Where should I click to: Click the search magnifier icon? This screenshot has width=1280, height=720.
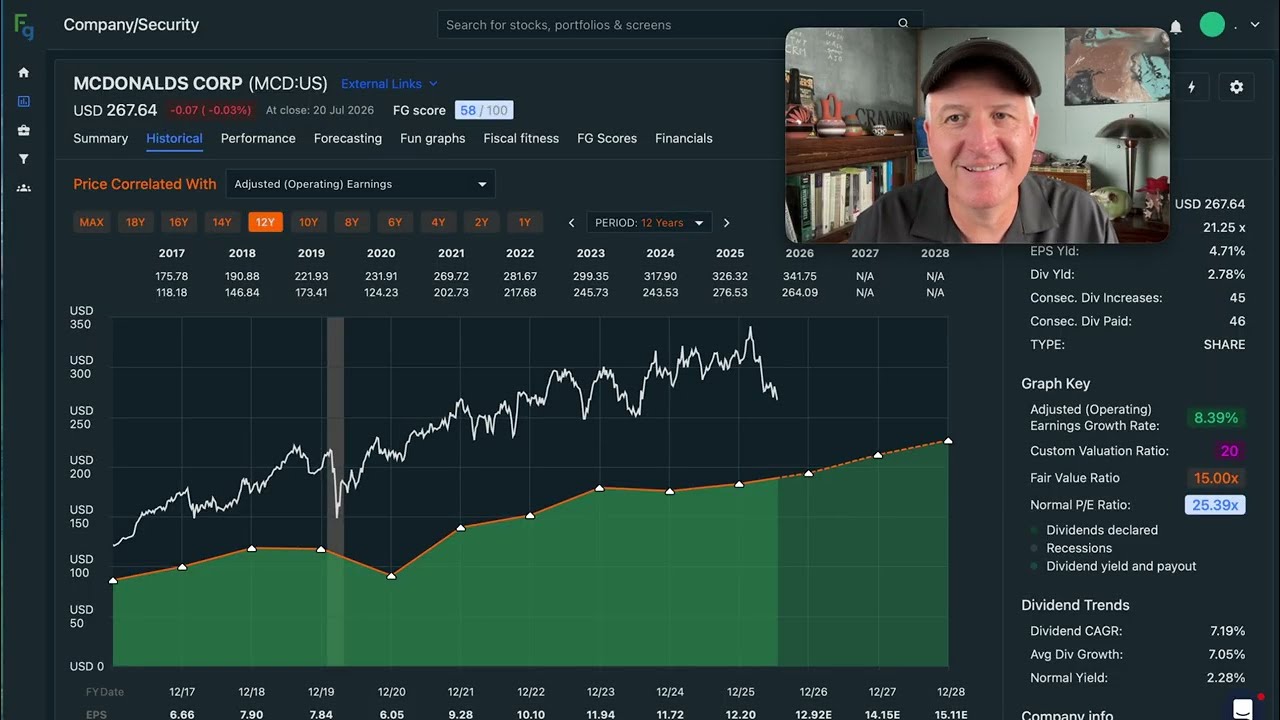pos(903,24)
